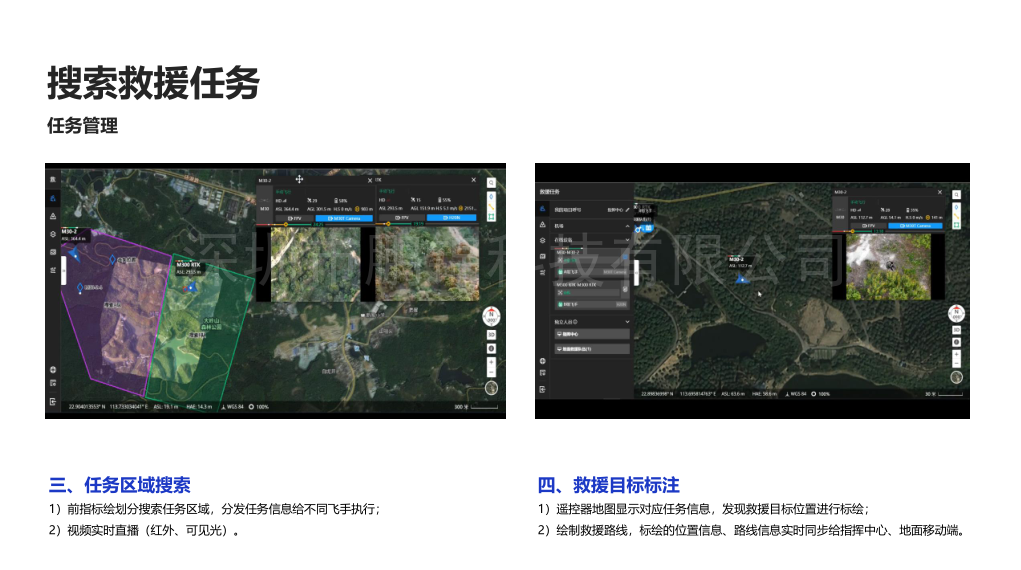Close the M30-2 video panel on right map
The image size is (1021, 570).
(938, 191)
